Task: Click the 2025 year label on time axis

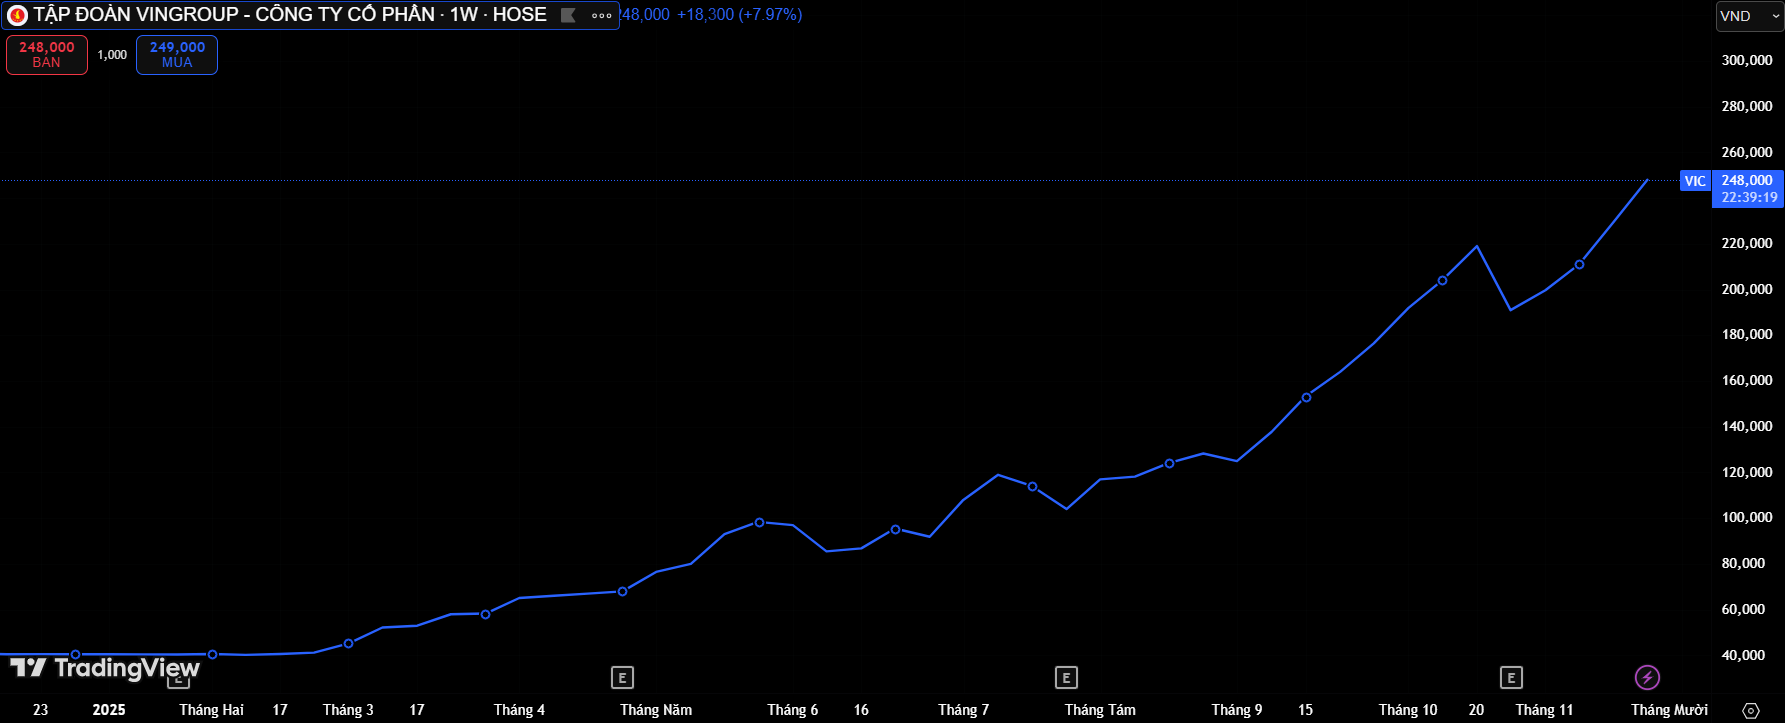Action: (x=109, y=710)
